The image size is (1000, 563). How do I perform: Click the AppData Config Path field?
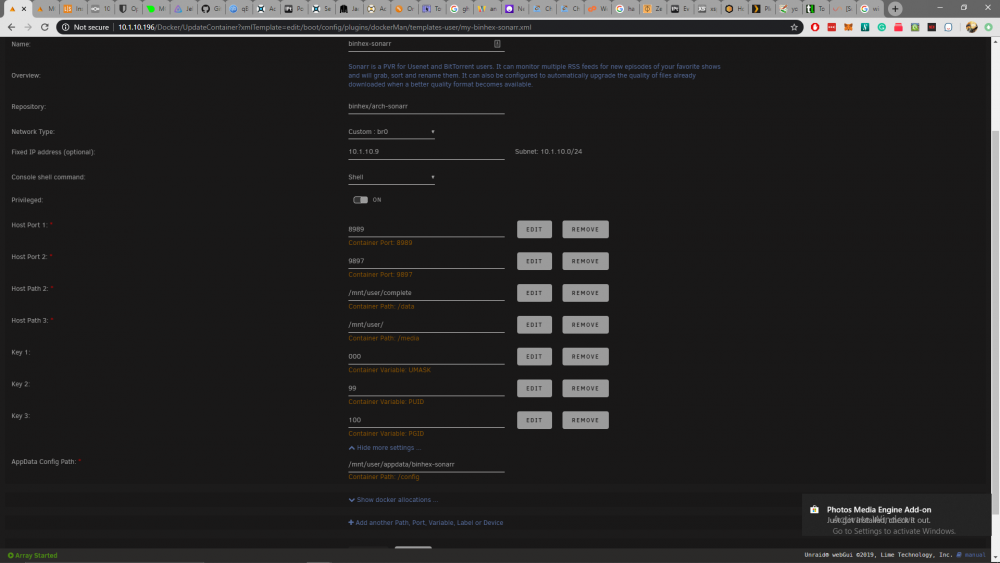point(426,465)
